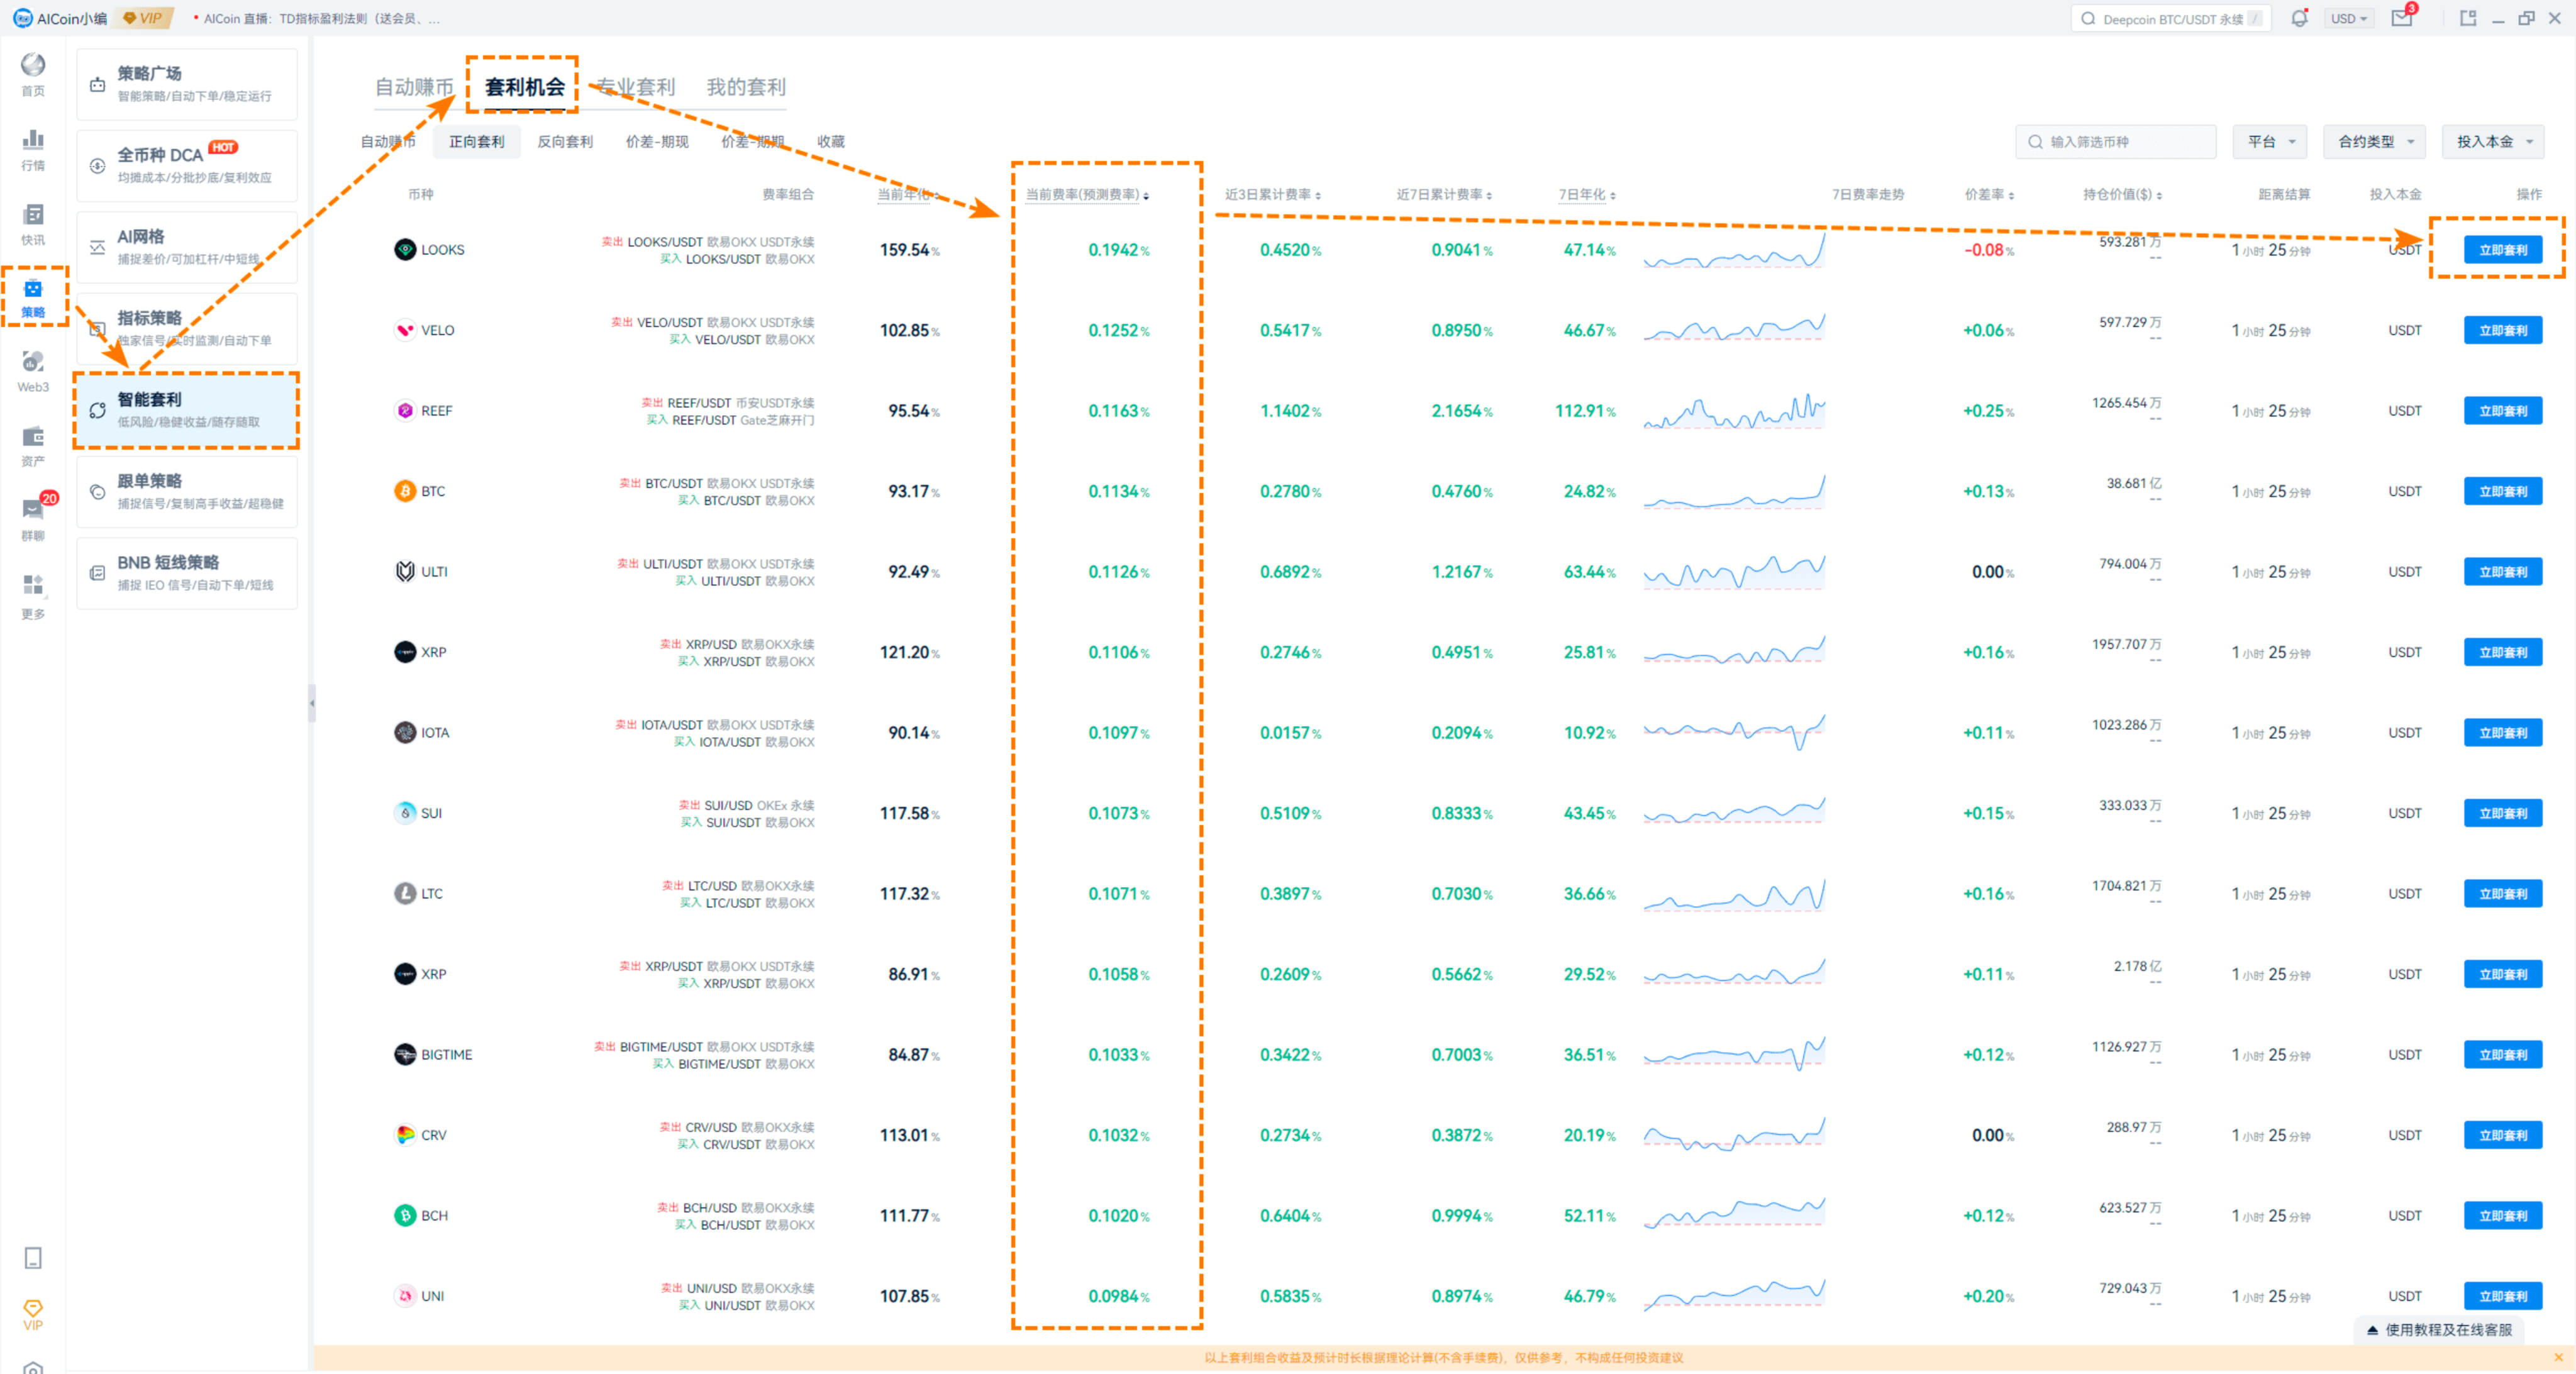The width and height of the screenshot is (2576, 1374).
Task: Sort by 近3日累计费率 column
Action: point(1273,195)
